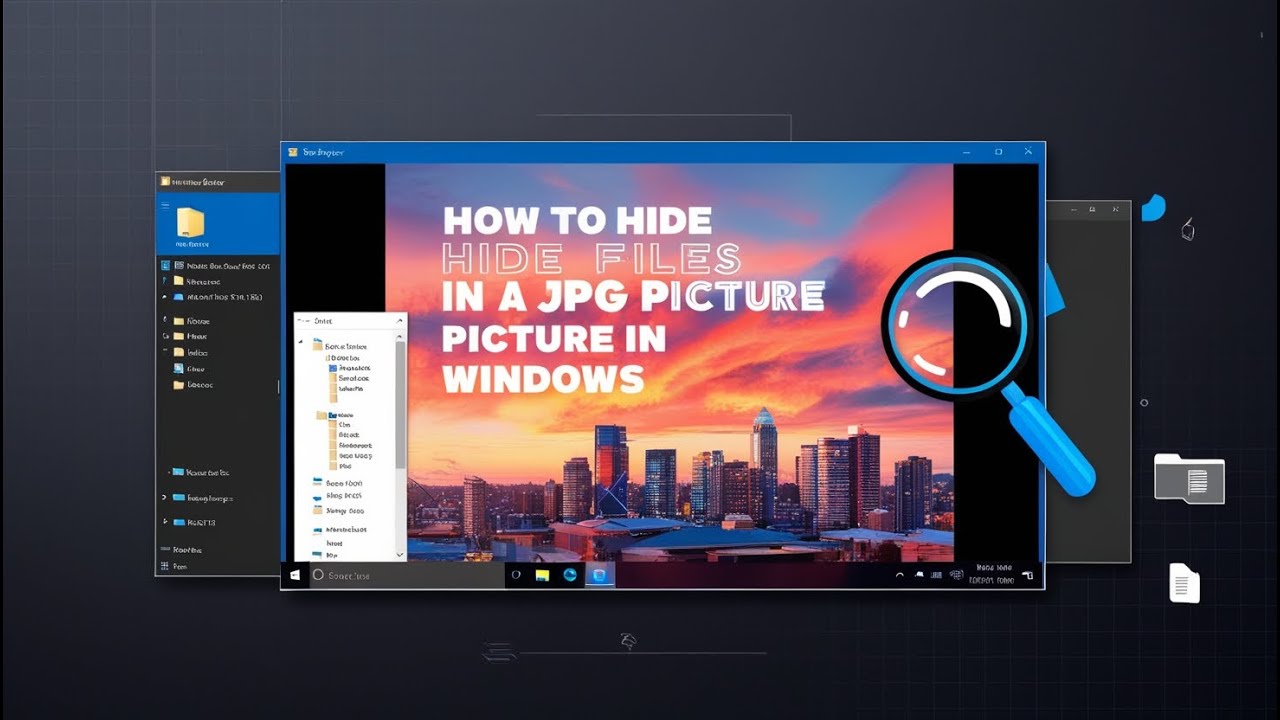Select the large yellow folder in dark window
1280x720 pixels.
tap(190, 222)
